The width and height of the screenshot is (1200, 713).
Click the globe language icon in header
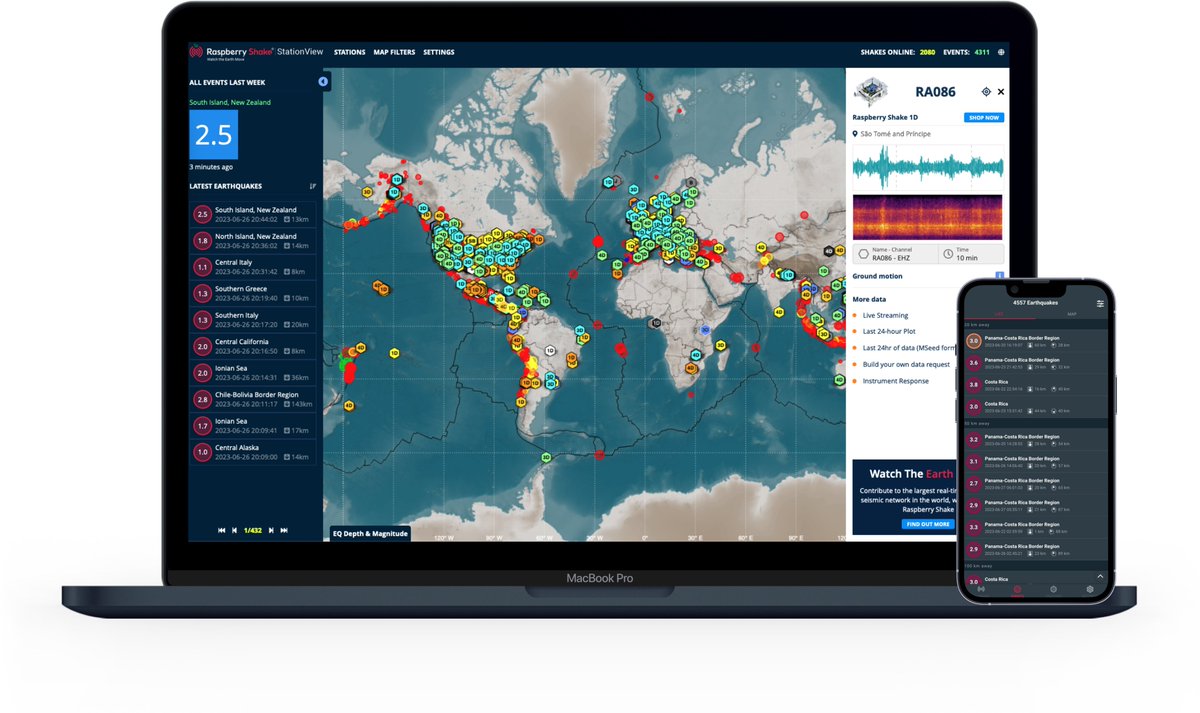(x=1001, y=52)
